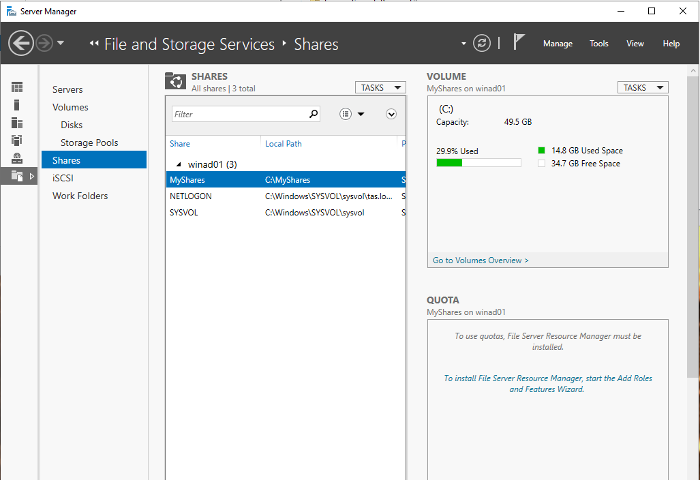Open Dashboard from the sidebar icon
Viewport: 700px width, 480px height.
click(17, 88)
